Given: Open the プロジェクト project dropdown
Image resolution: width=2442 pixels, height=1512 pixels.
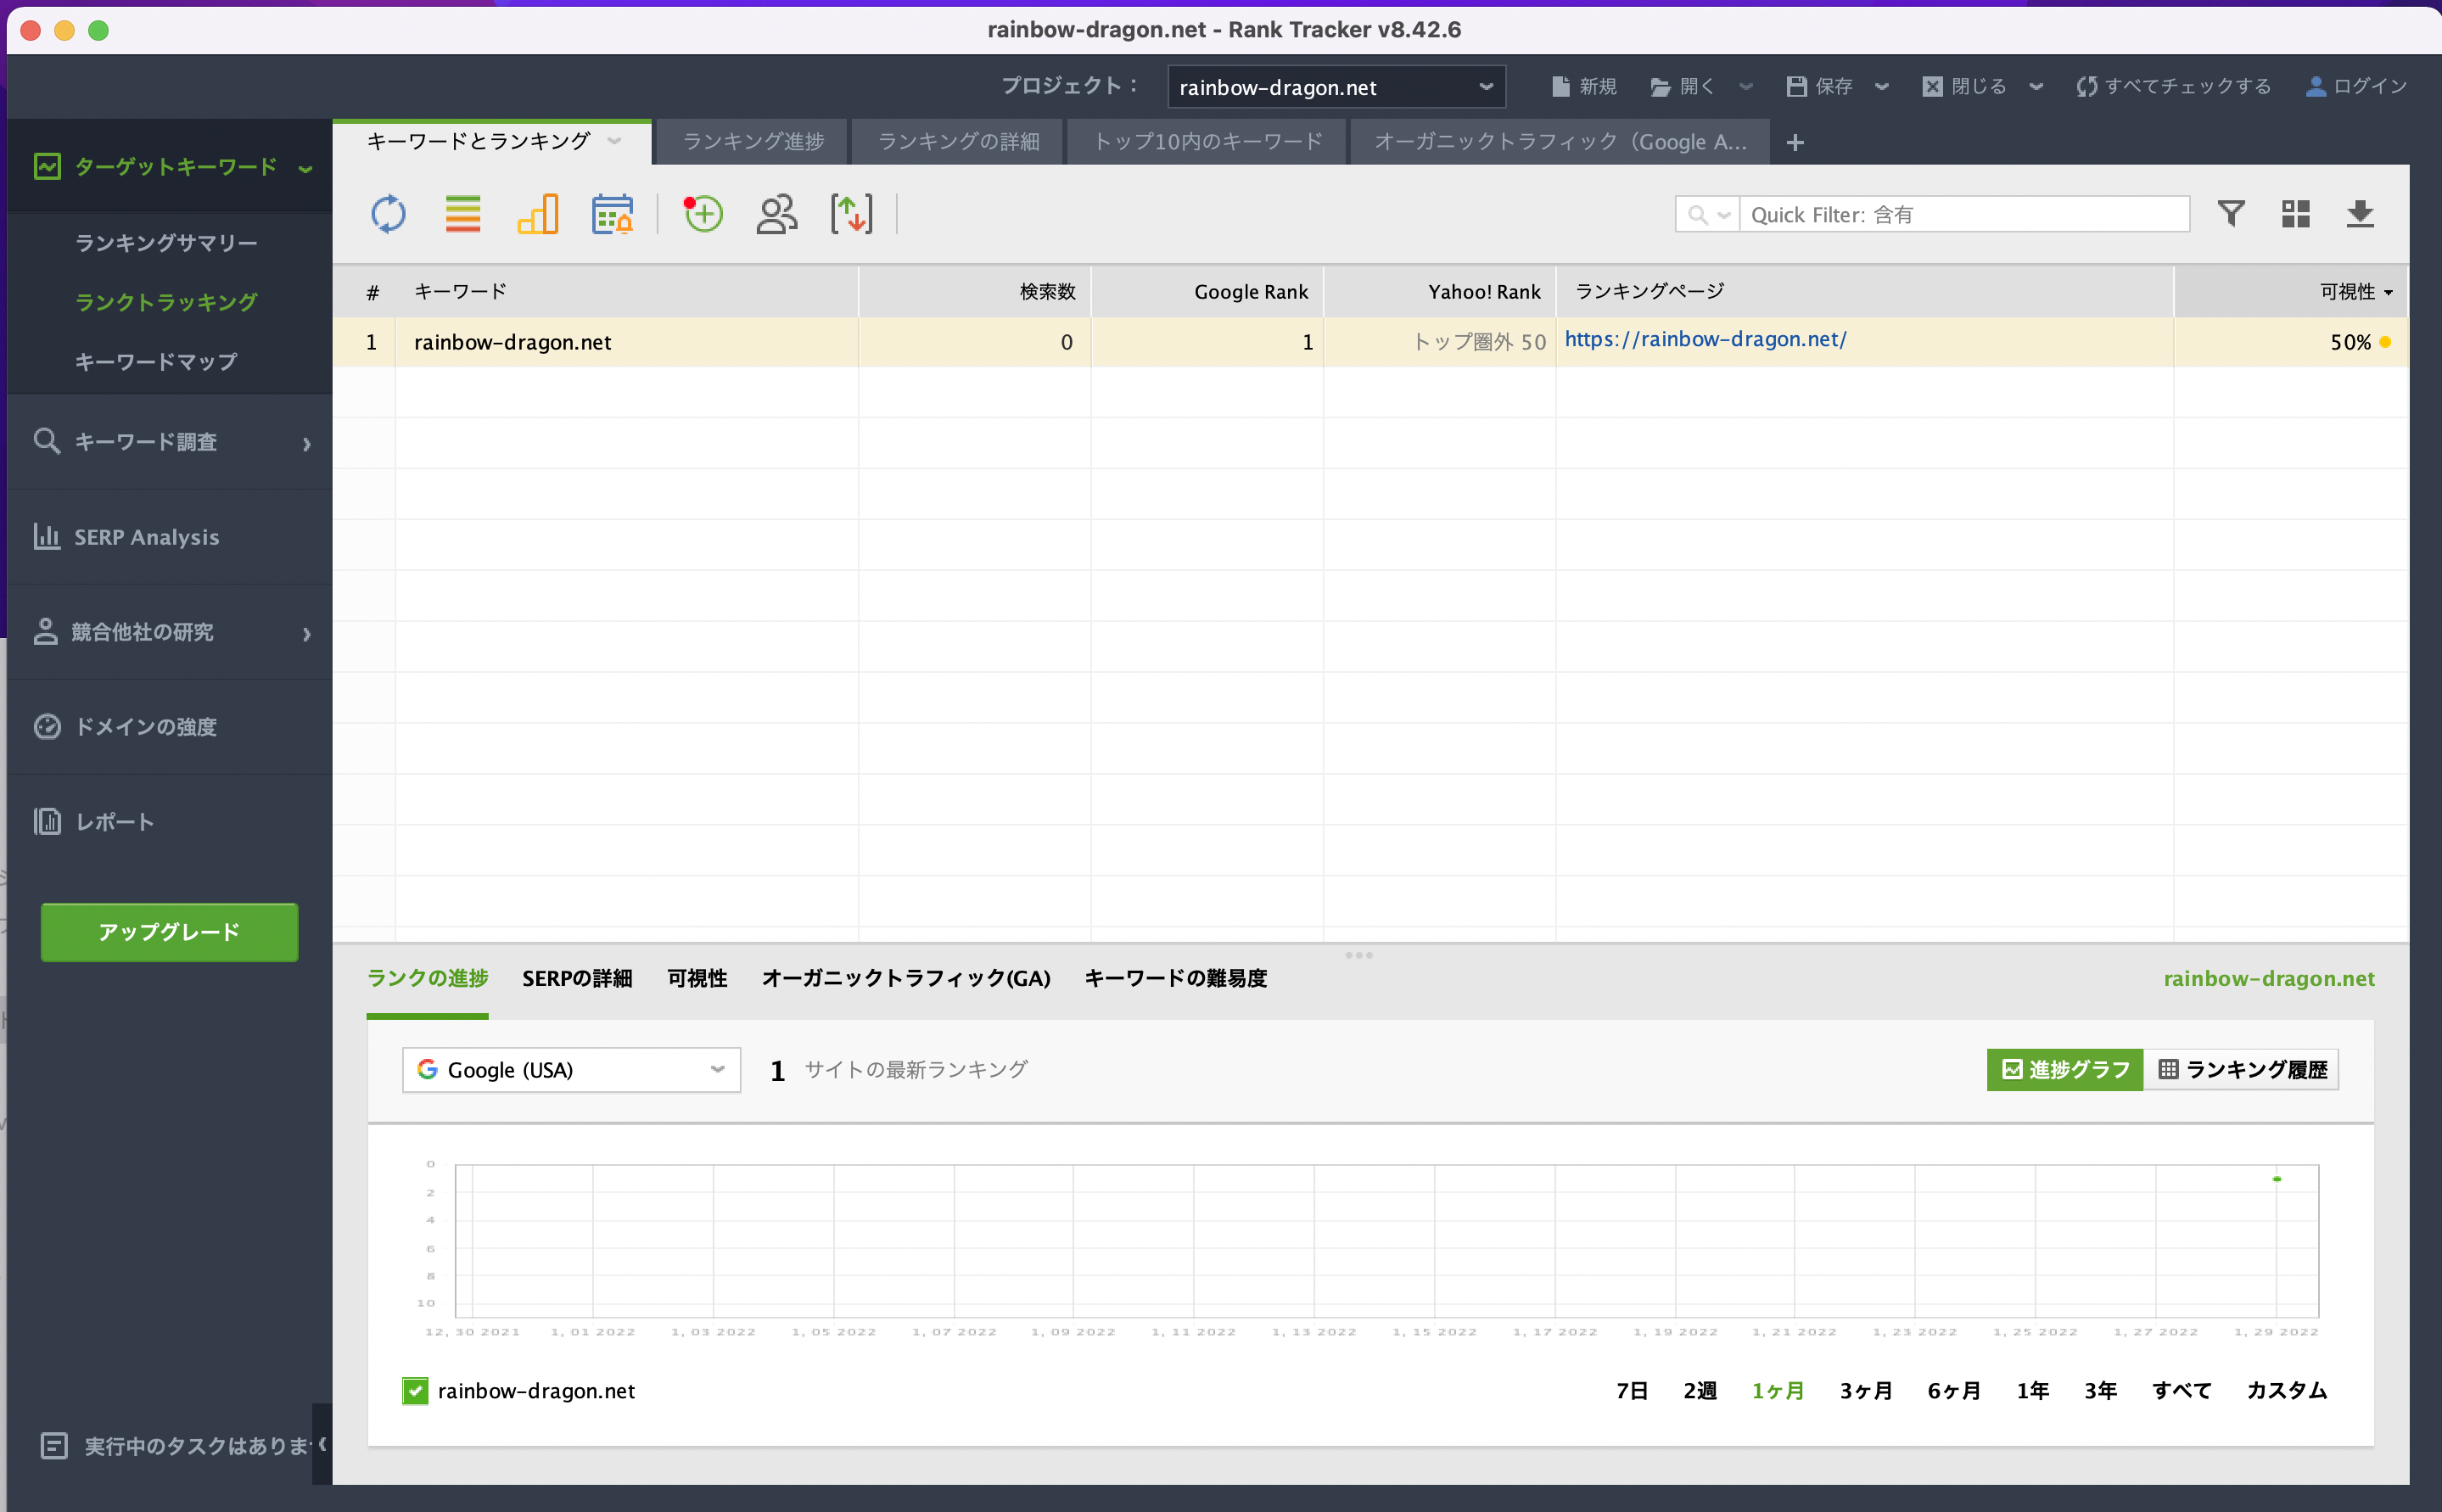Looking at the screenshot, I should click(x=1336, y=87).
